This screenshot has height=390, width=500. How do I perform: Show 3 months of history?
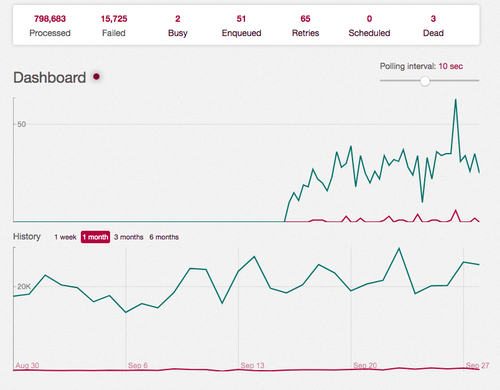pyautogui.click(x=129, y=237)
